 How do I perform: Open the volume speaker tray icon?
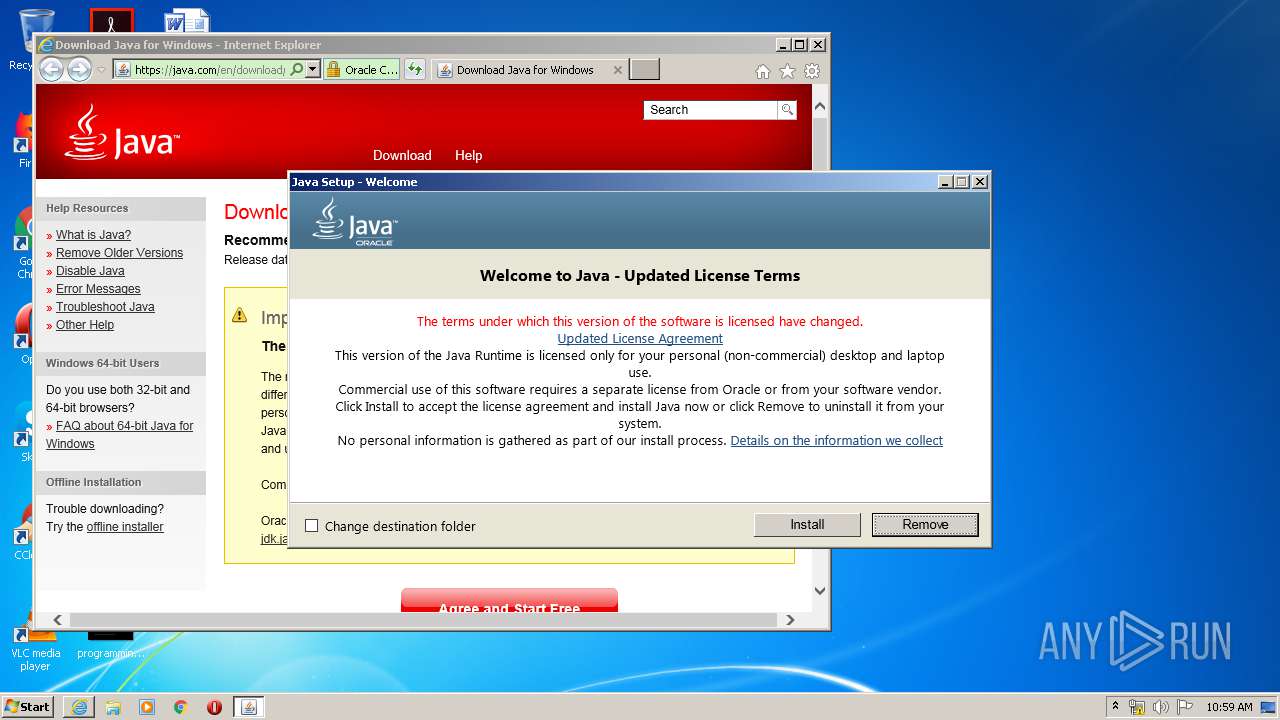point(1161,707)
